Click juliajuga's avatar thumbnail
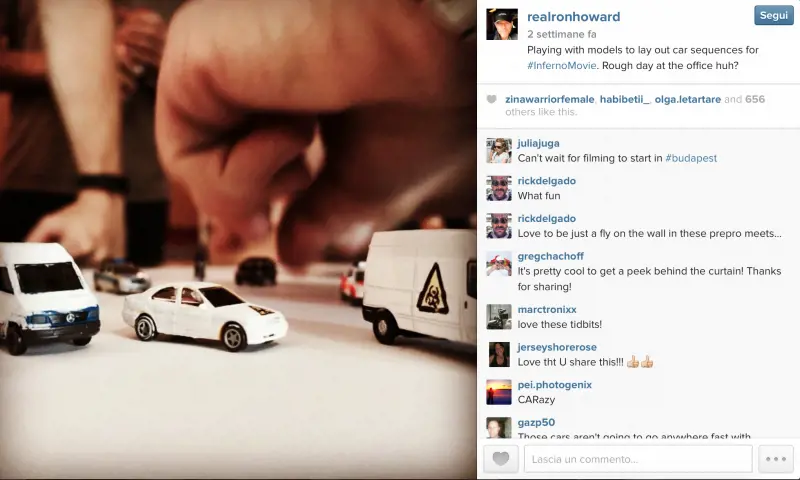Viewport: 800px width, 480px height. click(x=498, y=150)
